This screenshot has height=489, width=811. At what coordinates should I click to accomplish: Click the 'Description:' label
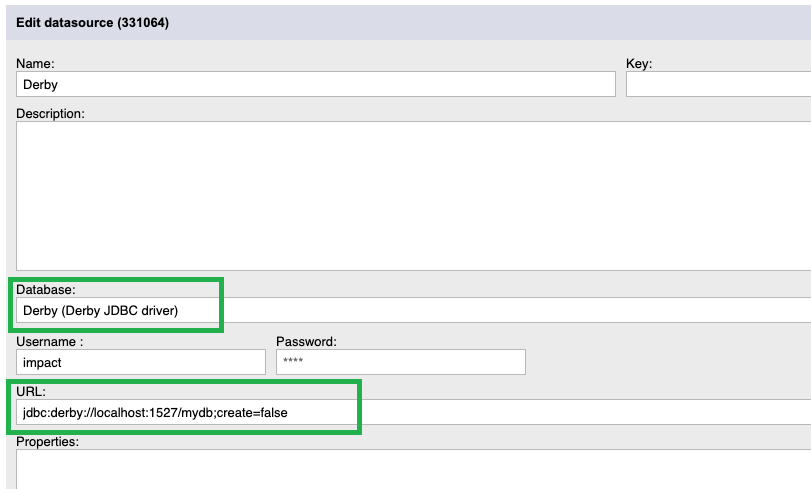click(x=50, y=114)
